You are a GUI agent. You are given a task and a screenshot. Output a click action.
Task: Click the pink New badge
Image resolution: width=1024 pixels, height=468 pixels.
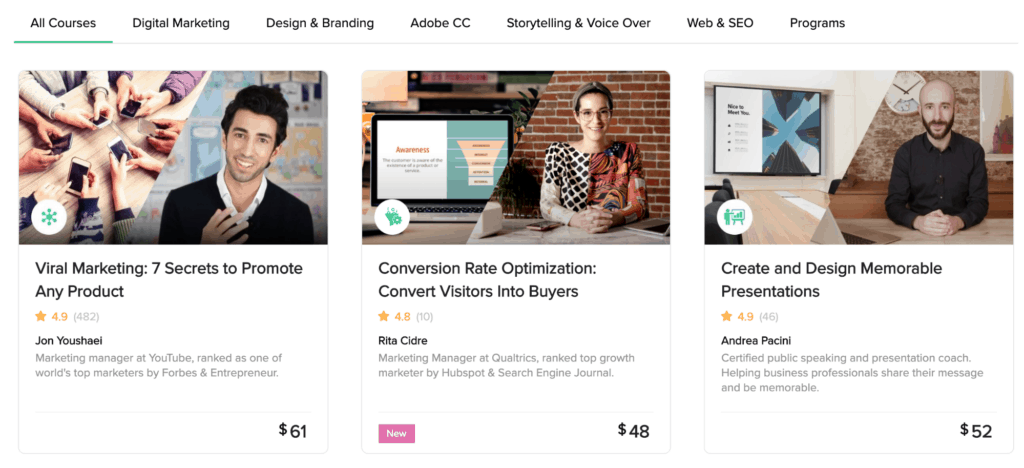tap(396, 433)
